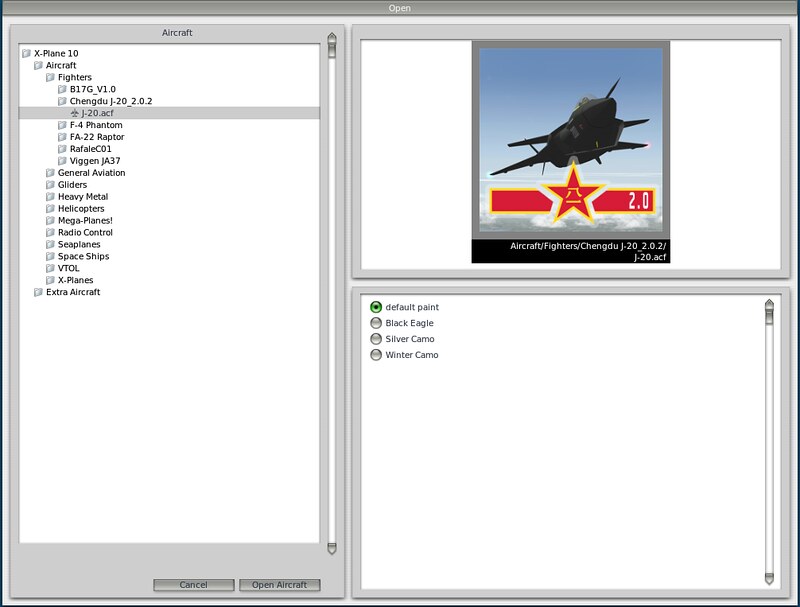The height and width of the screenshot is (607, 800).
Task: Click the Mega-Planes! label
Action: [85, 220]
